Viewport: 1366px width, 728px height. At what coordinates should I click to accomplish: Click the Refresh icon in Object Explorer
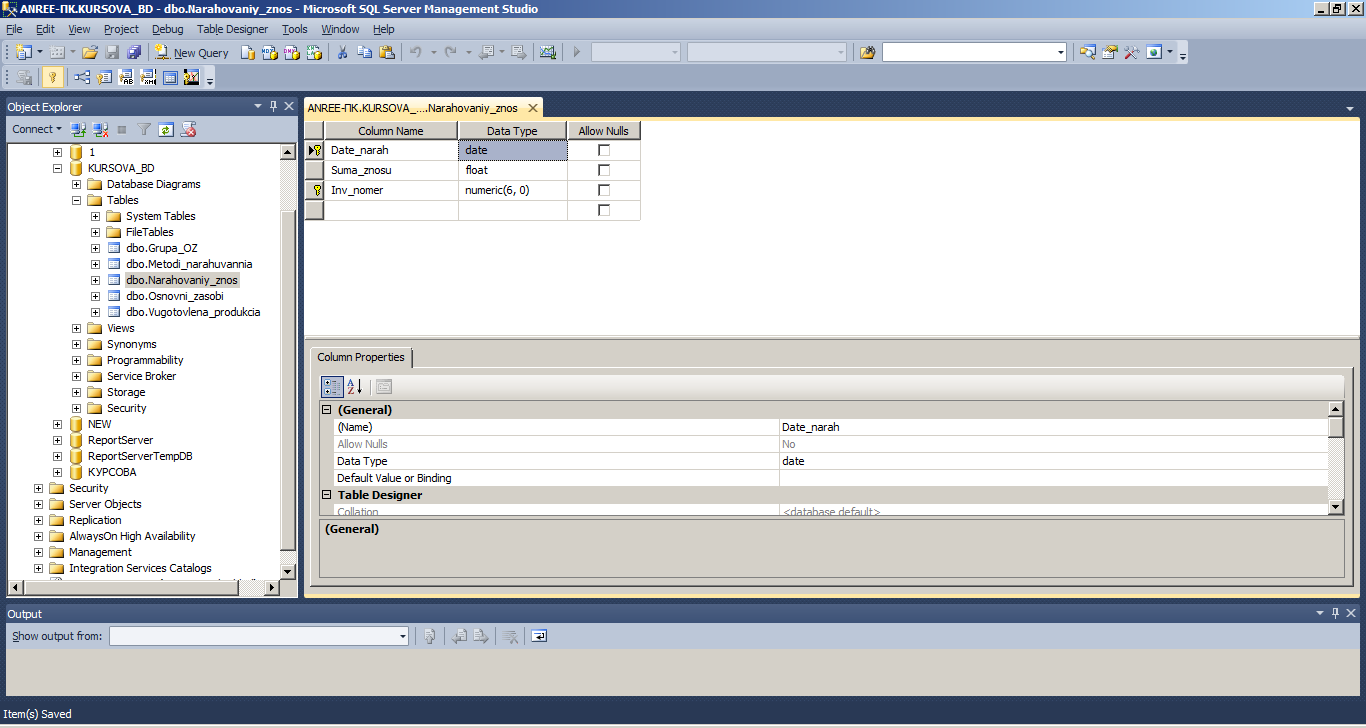click(x=166, y=129)
